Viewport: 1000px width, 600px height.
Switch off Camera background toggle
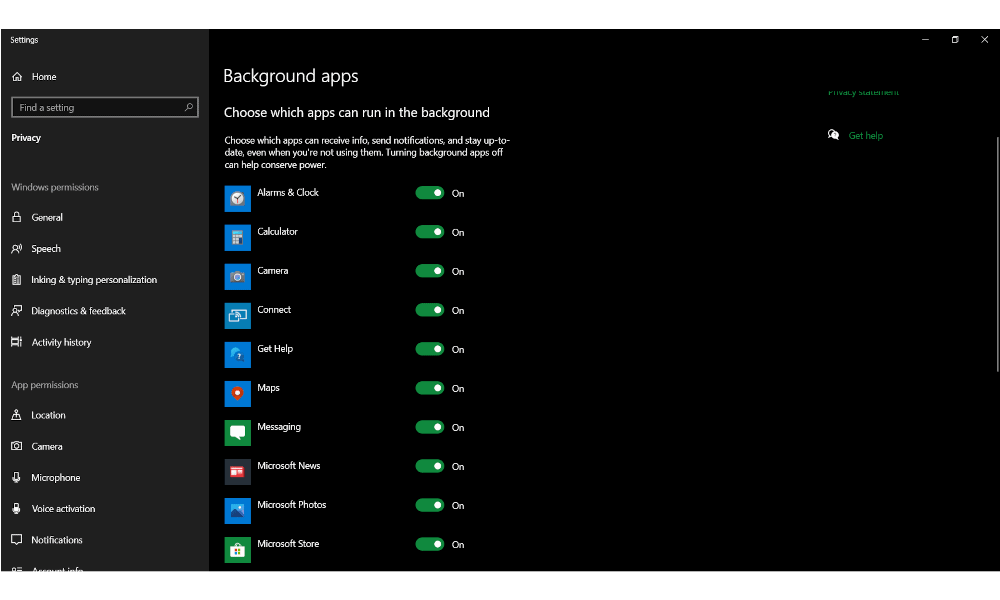[x=429, y=271]
